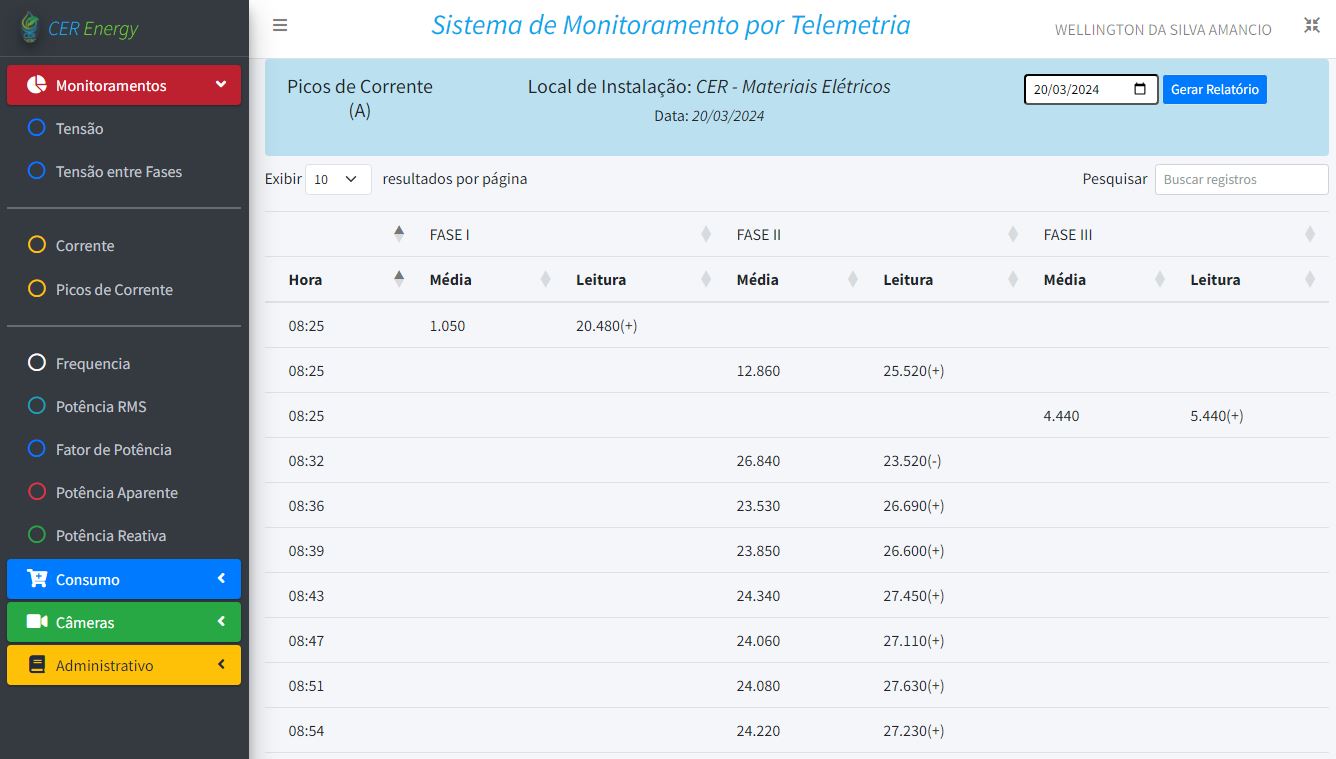
Task: Click the Administrativo book icon
Action: pyautogui.click(x=37, y=665)
